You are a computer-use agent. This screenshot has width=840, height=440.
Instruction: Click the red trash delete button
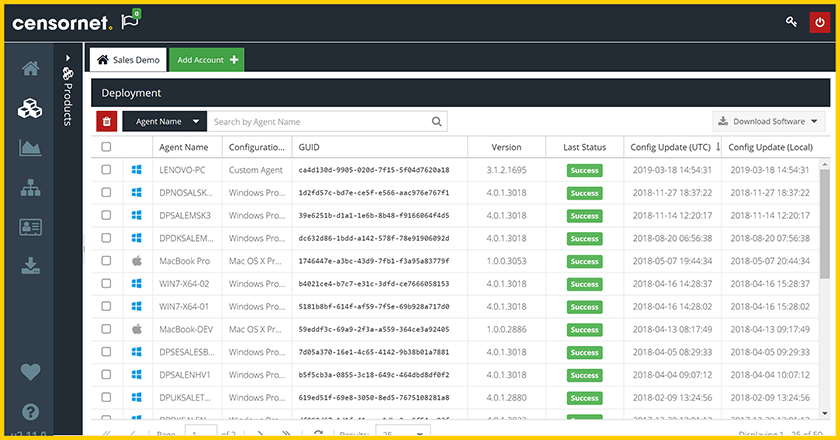[x=107, y=121]
